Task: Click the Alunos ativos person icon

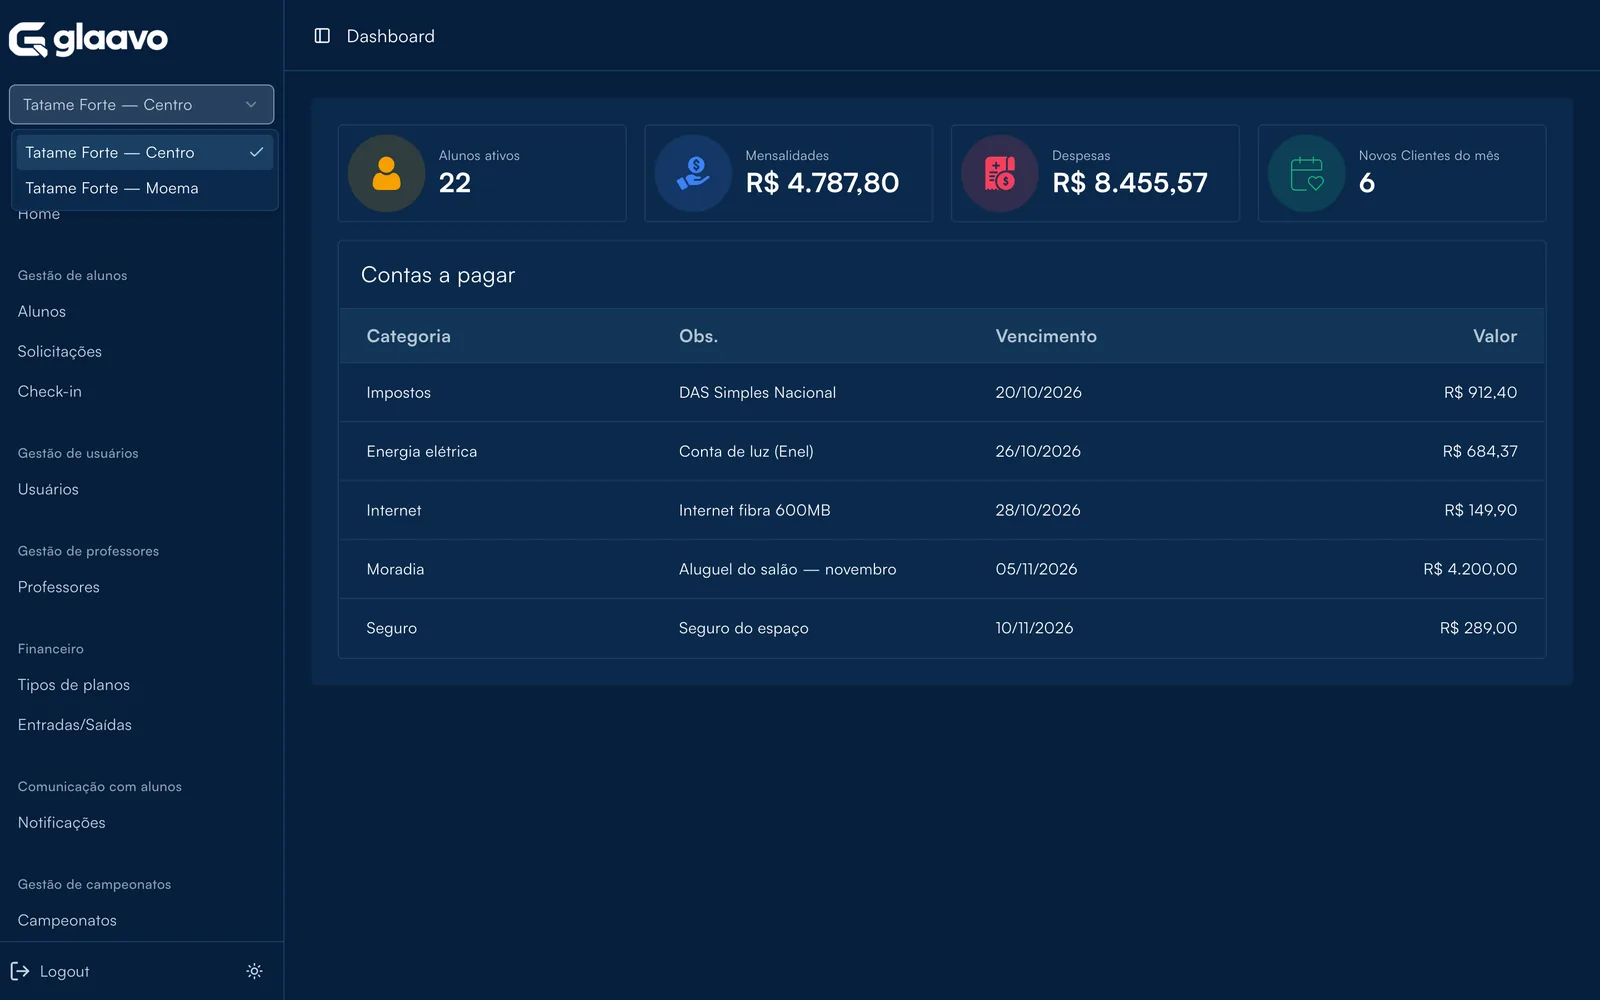Action: [386, 173]
